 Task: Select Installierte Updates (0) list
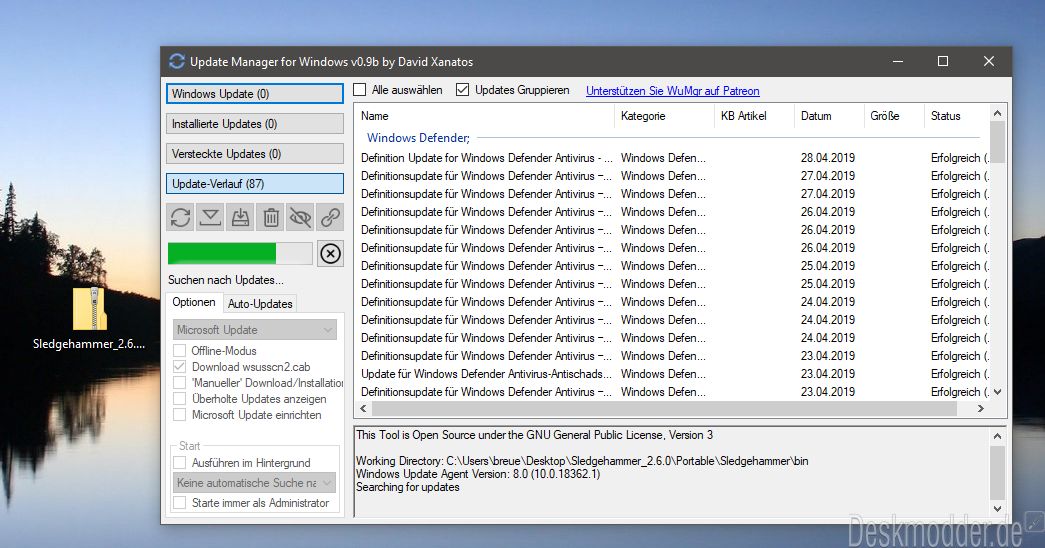pos(255,124)
